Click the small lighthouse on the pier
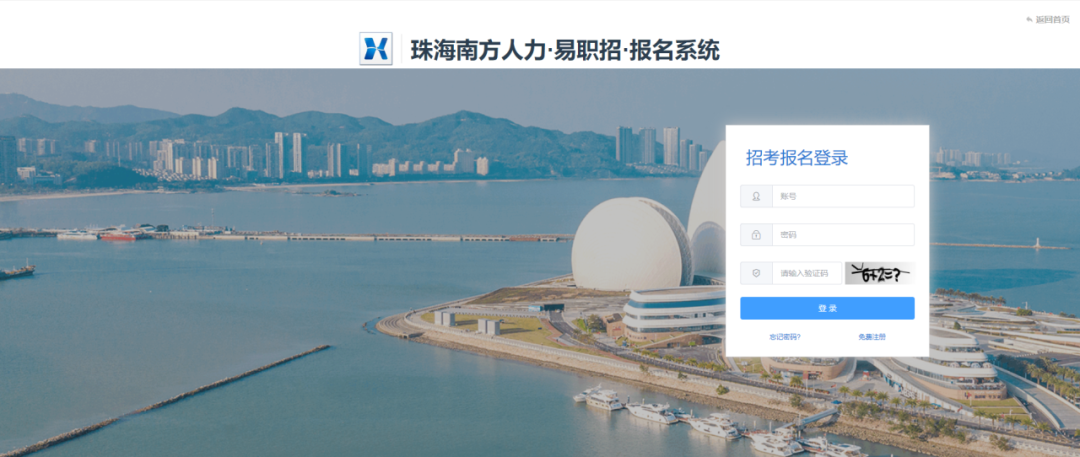Image resolution: width=1080 pixels, height=457 pixels. [x=1035, y=243]
